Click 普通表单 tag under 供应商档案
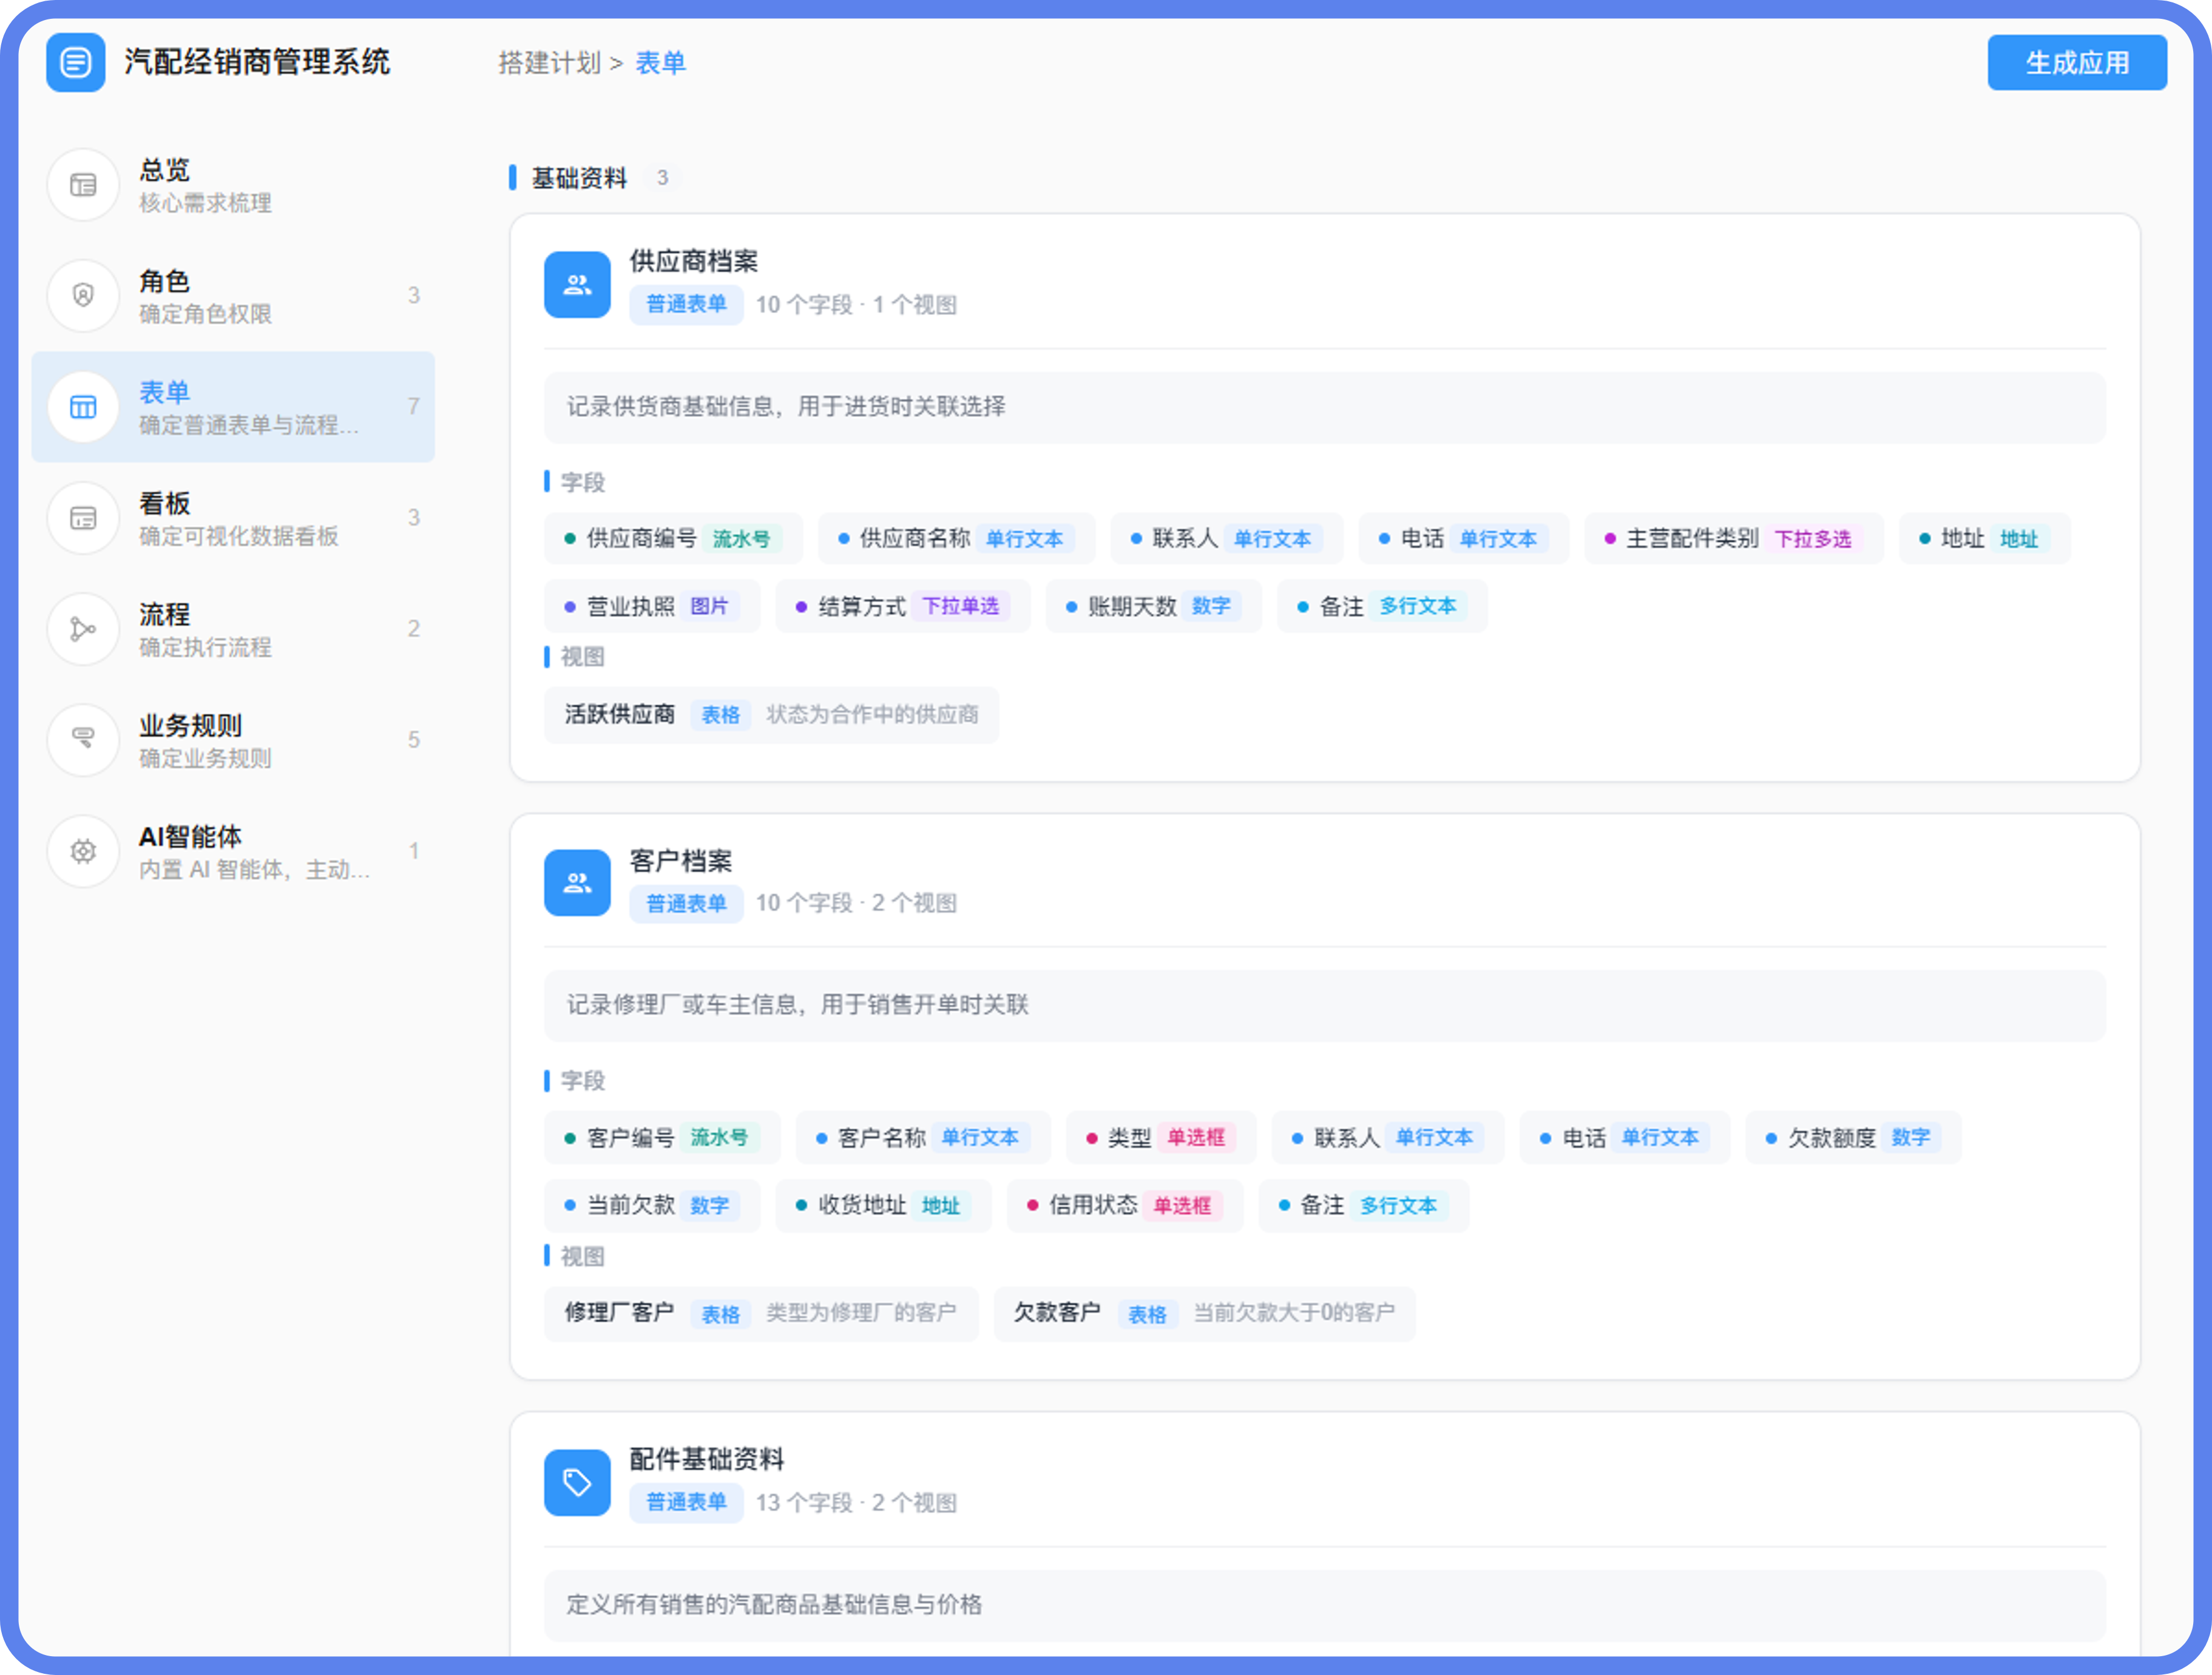The width and height of the screenshot is (2212, 1675). pos(686,304)
